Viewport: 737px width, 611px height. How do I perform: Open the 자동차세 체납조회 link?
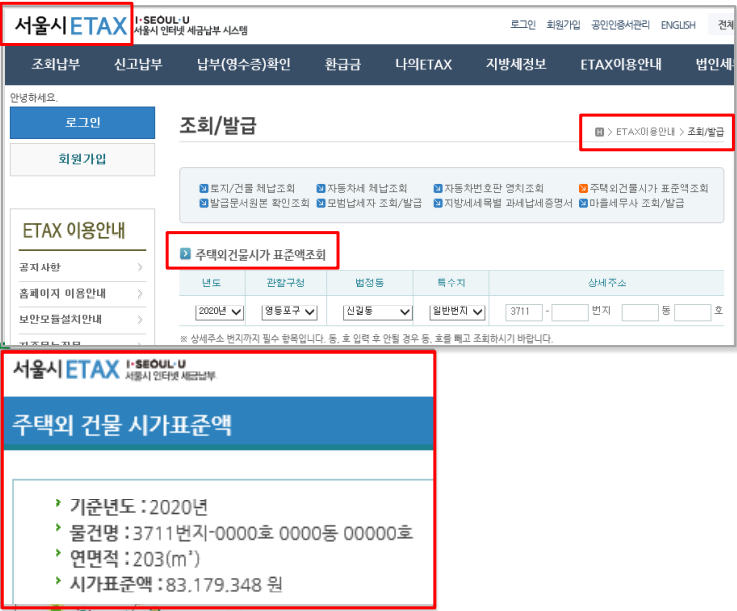(x=367, y=188)
